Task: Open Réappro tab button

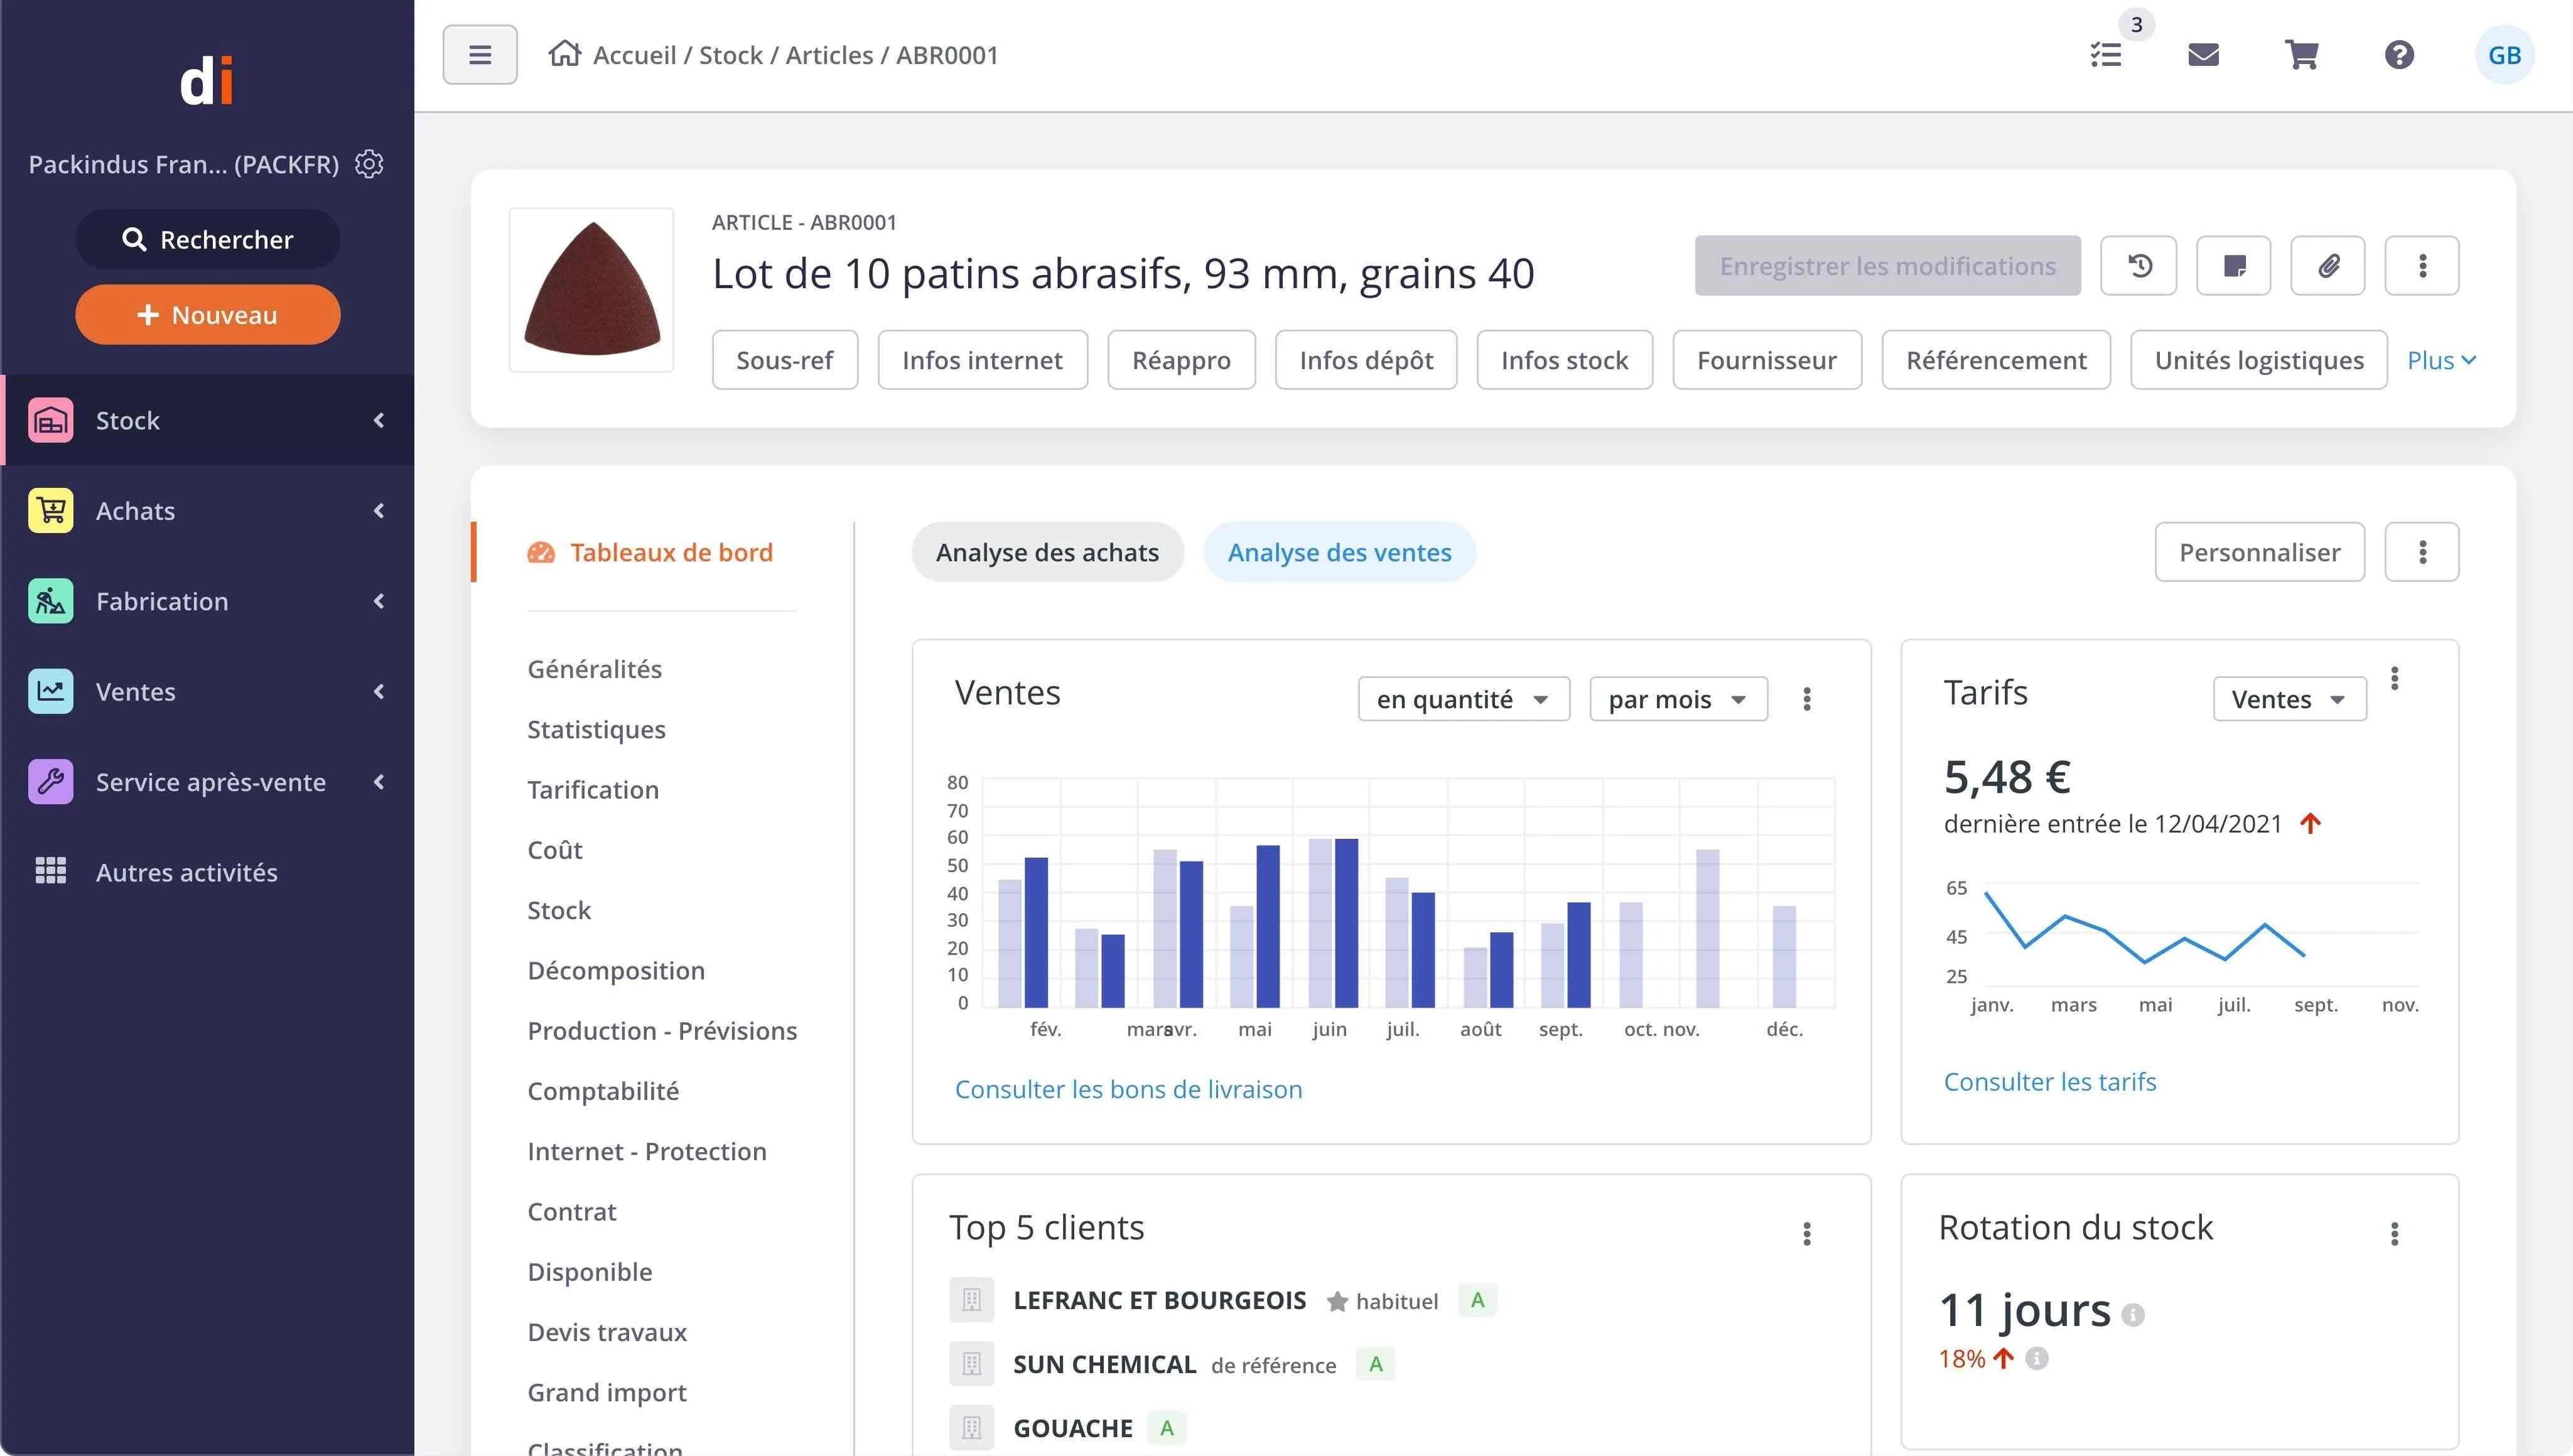Action: coord(1181,360)
